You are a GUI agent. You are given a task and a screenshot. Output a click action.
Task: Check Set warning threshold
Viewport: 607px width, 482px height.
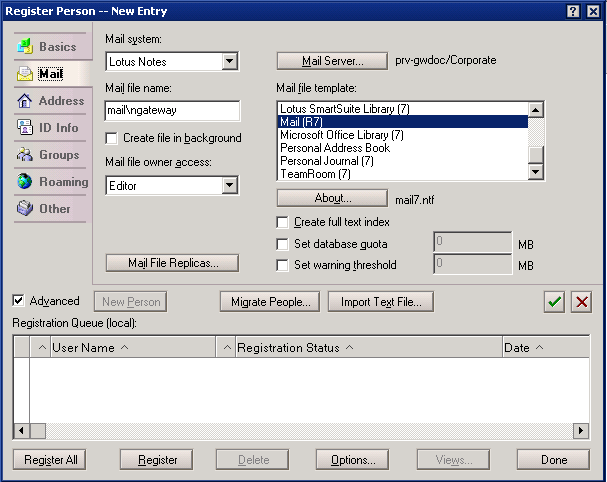tap(283, 265)
